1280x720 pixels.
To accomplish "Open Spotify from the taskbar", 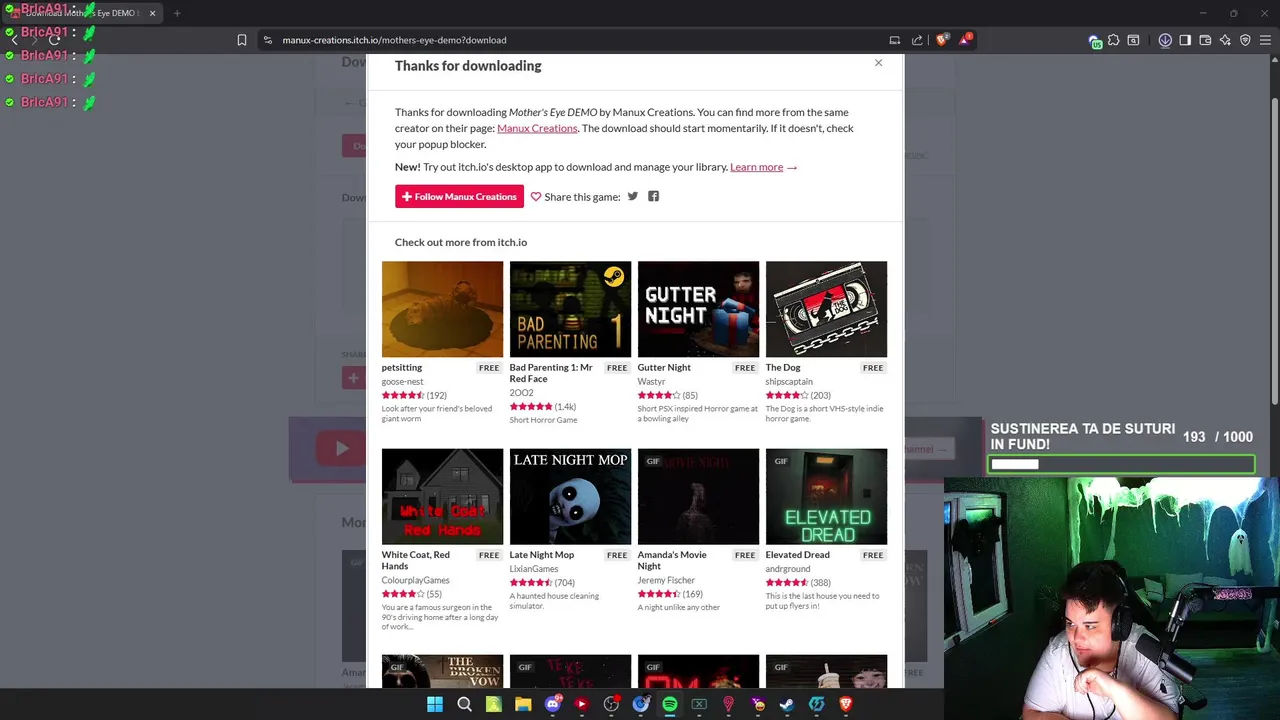I will point(670,704).
